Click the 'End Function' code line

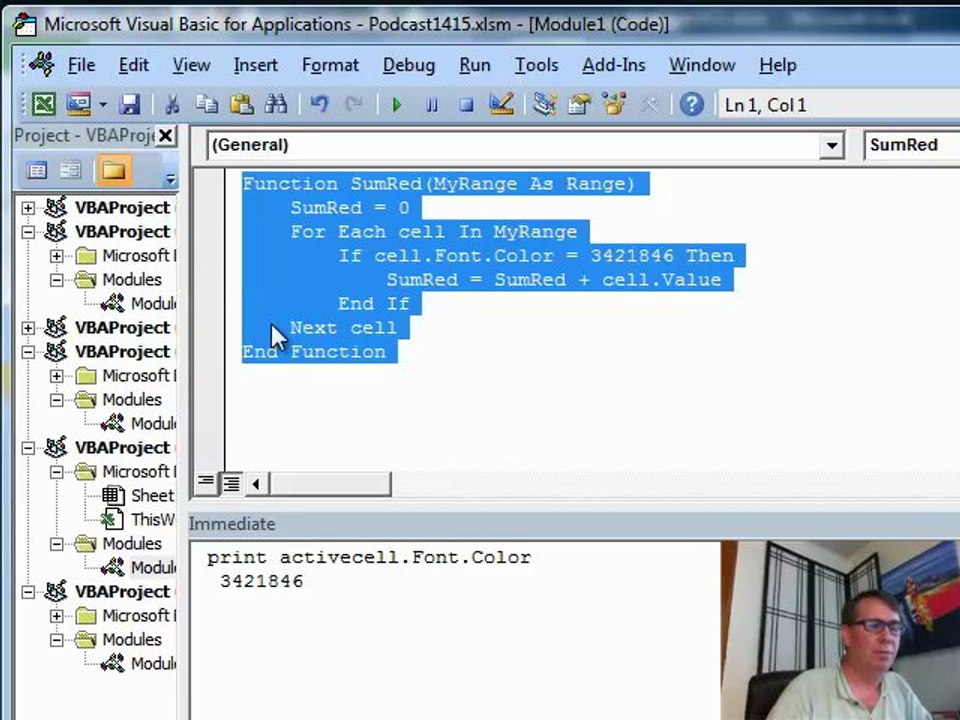(x=314, y=352)
